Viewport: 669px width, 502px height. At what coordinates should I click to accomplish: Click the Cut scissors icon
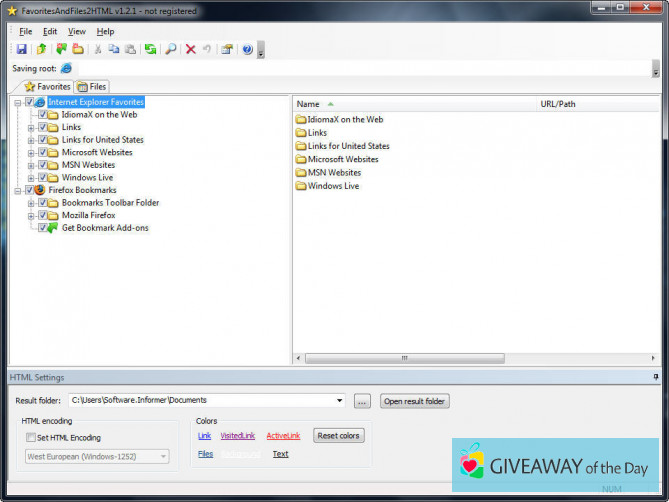click(x=98, y=49)
